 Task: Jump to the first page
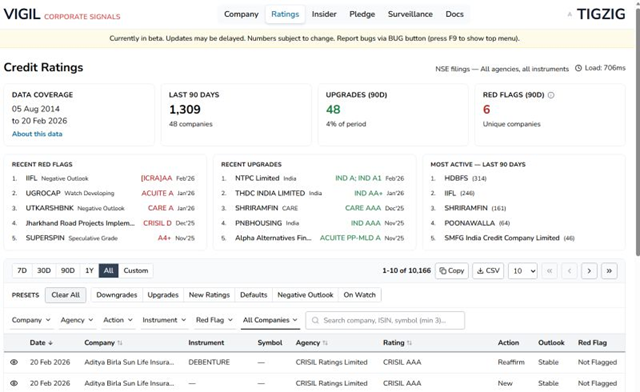[x=549, y=271]
